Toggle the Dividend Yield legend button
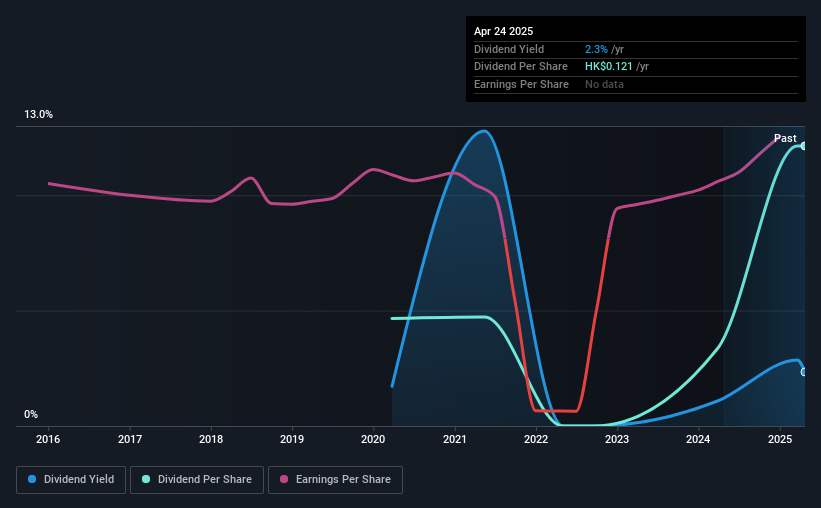Viewport: 821px width, 508px height. click(71, 480)
